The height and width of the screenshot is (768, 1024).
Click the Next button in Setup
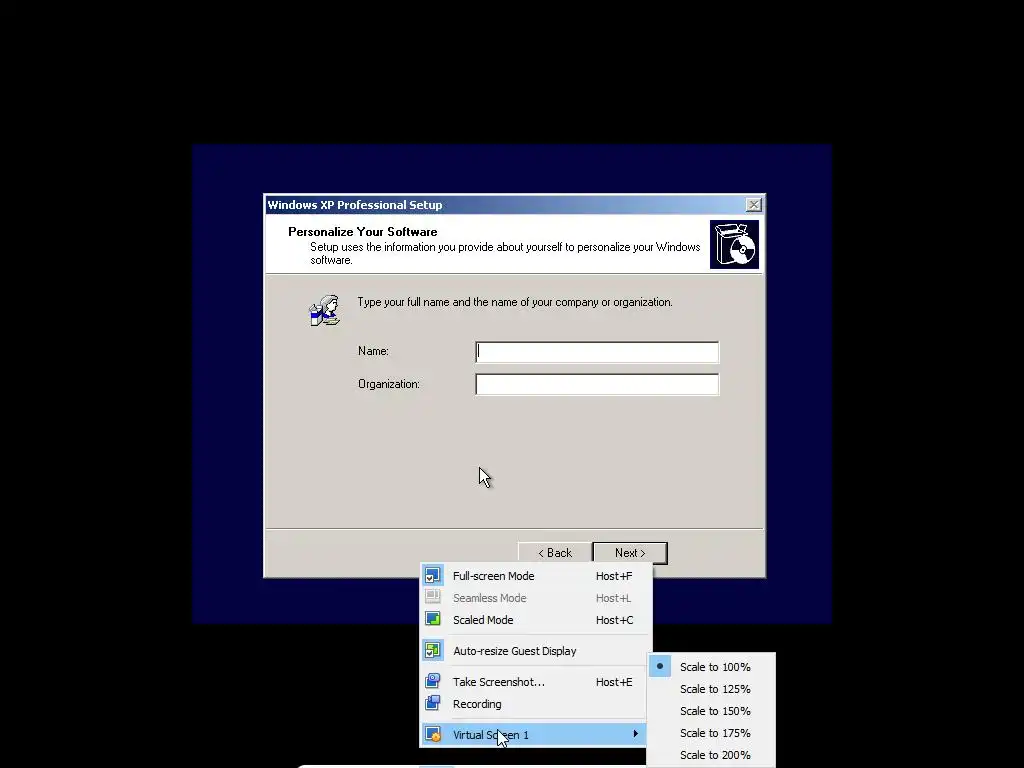click(x=630, y=552)
